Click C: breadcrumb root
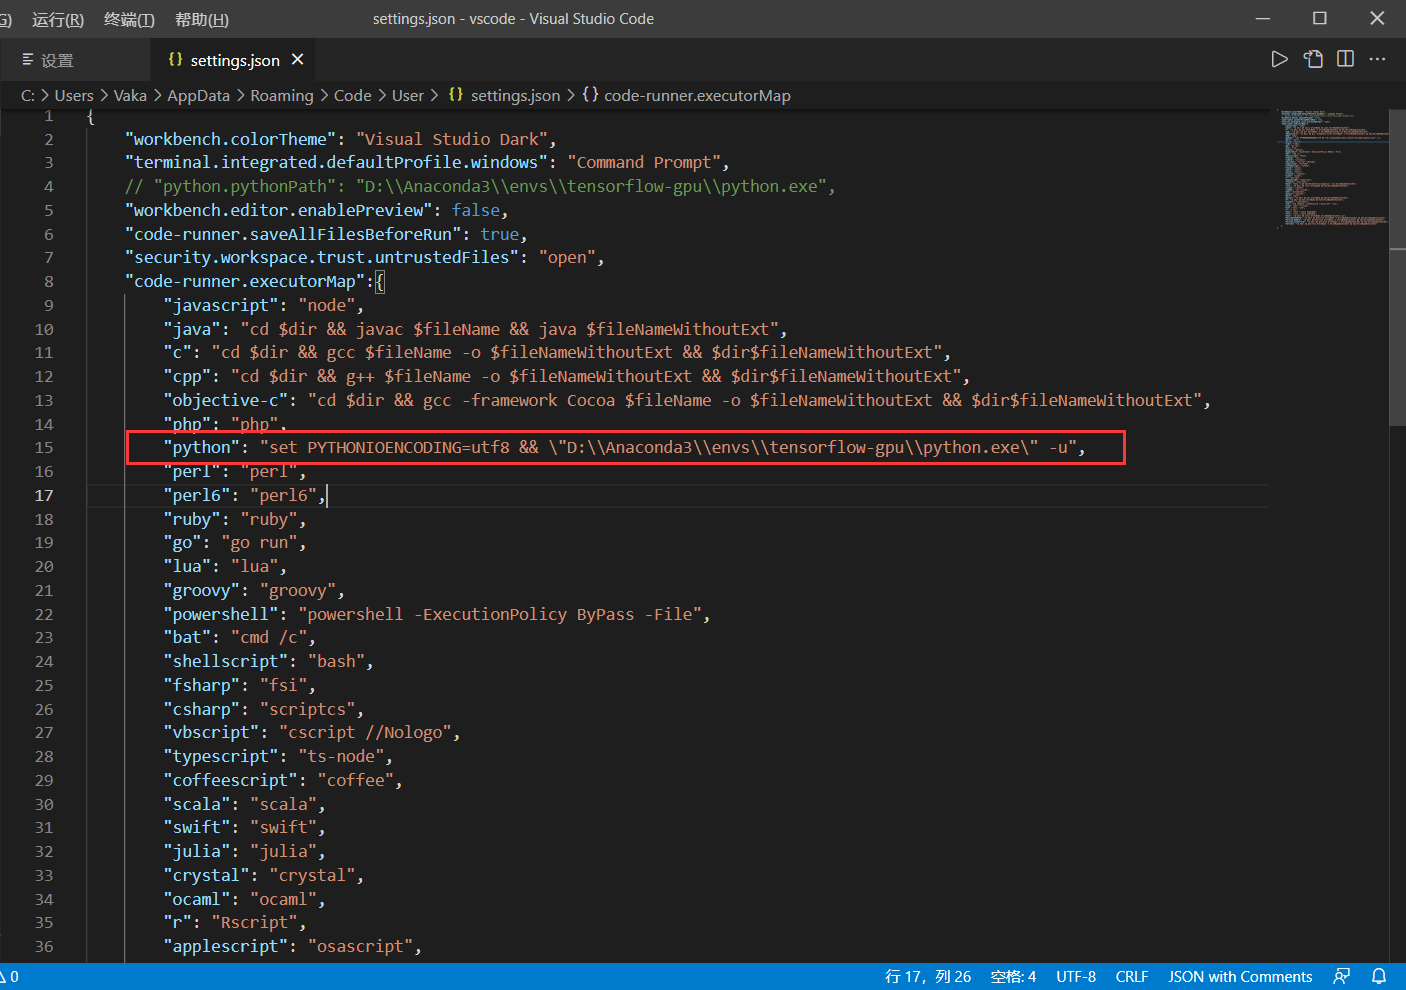Screen dimensions: 1406x990 [28, 96]
